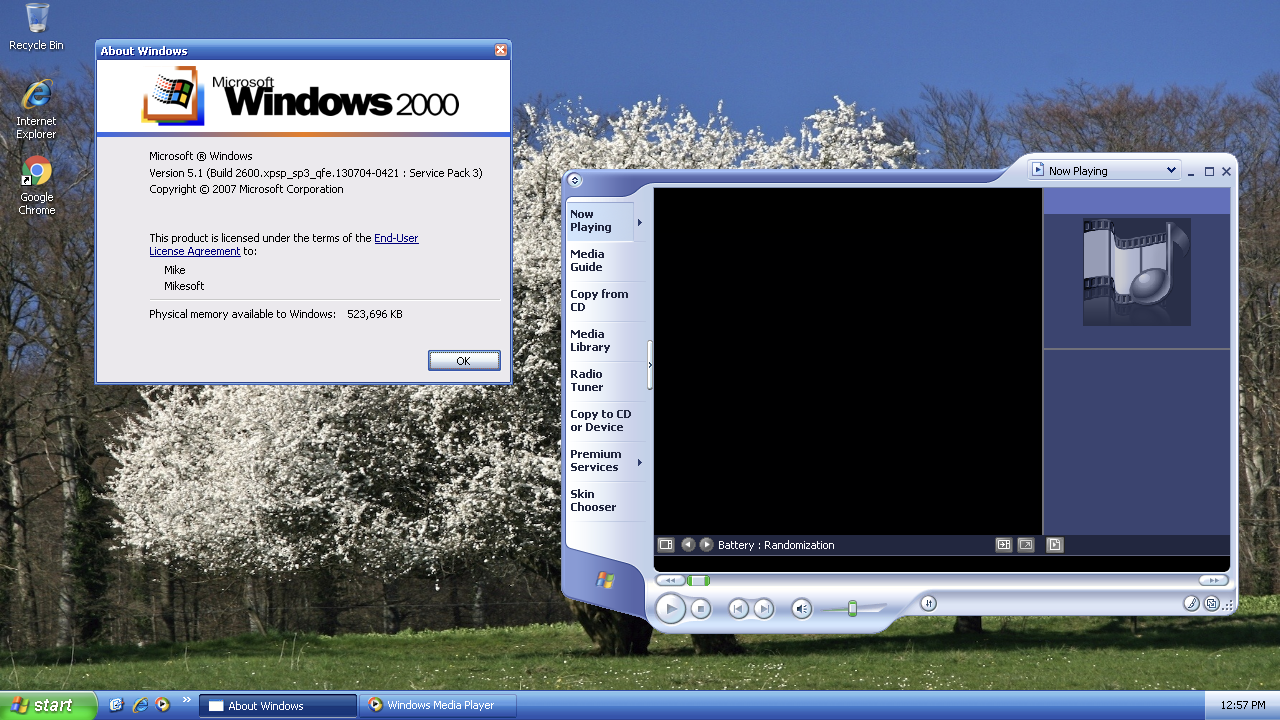This screenshot has width=1280, height=720.
Task: Hide the Media Player taskbar handle
Action: click(x=650, y=365)
